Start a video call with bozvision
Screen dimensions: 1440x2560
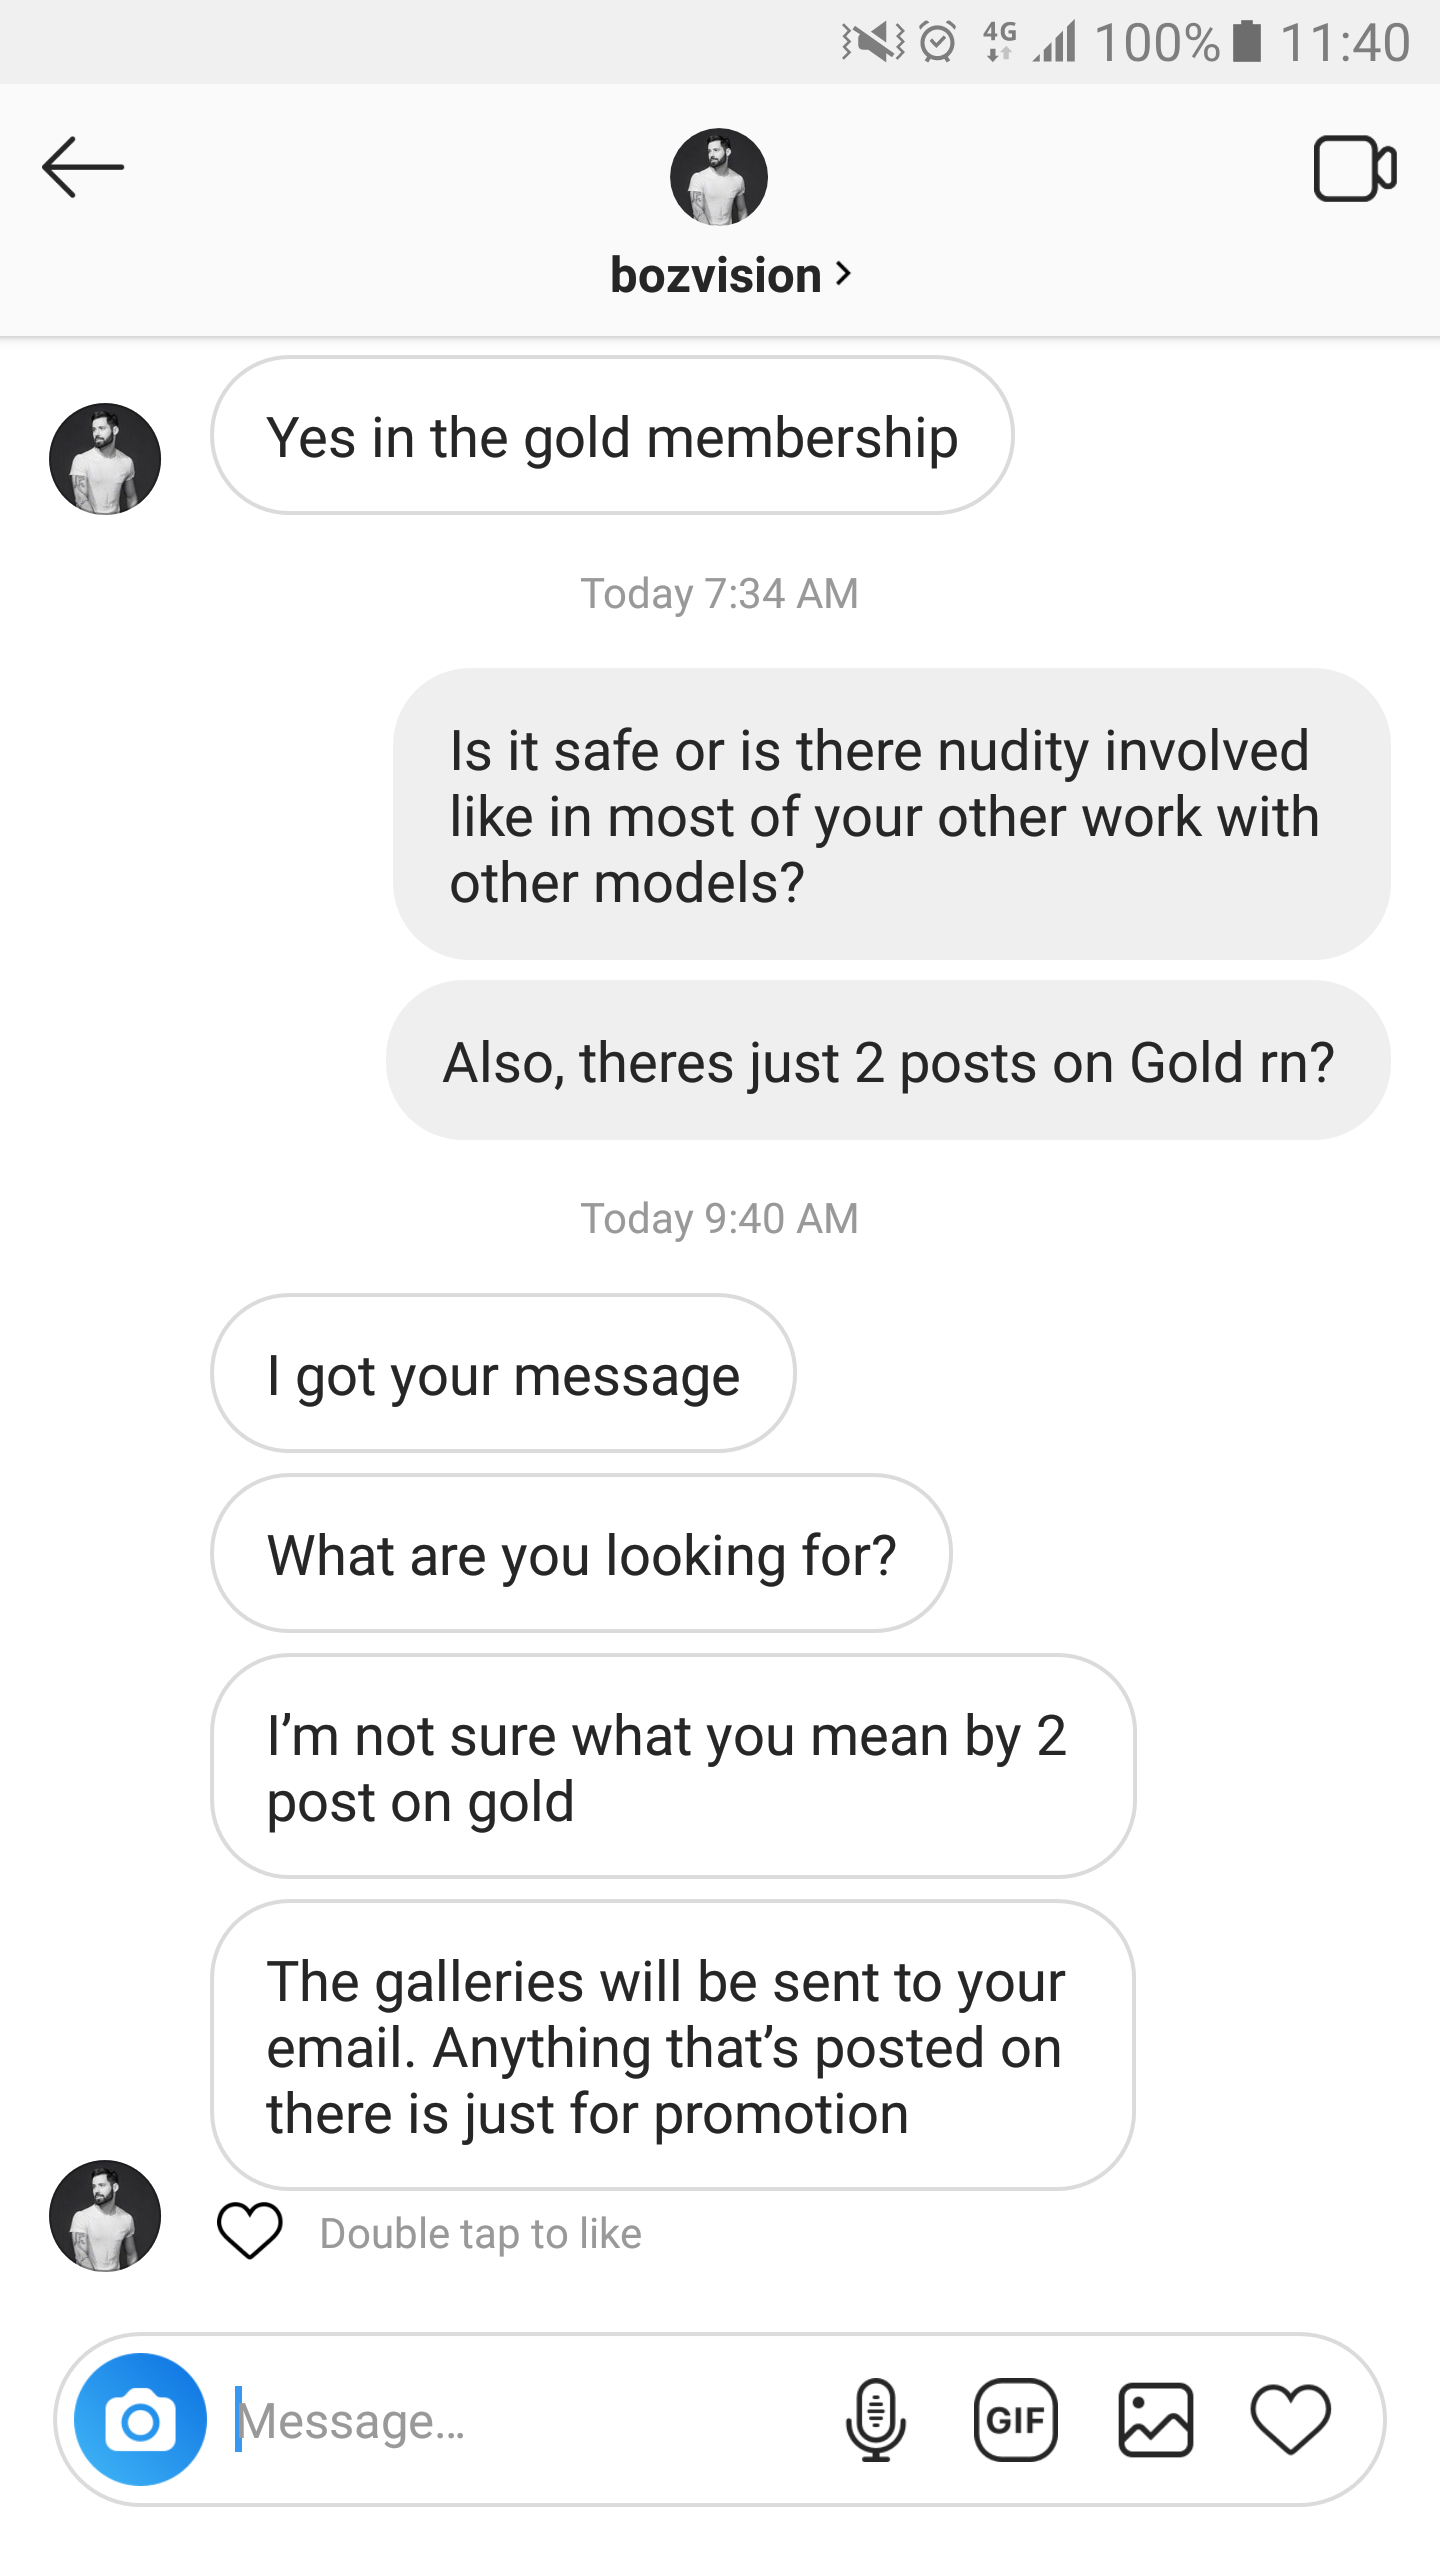coord(1354,168)
